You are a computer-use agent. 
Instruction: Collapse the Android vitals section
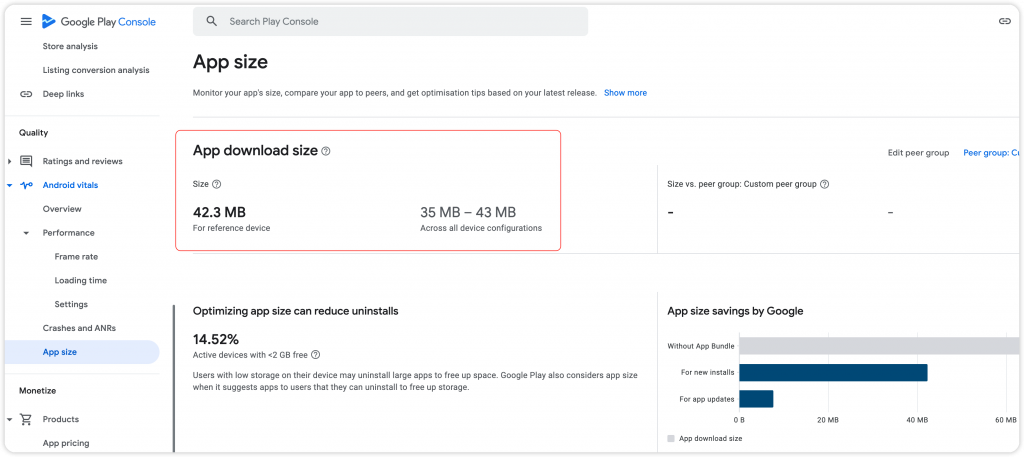(11, 185)
